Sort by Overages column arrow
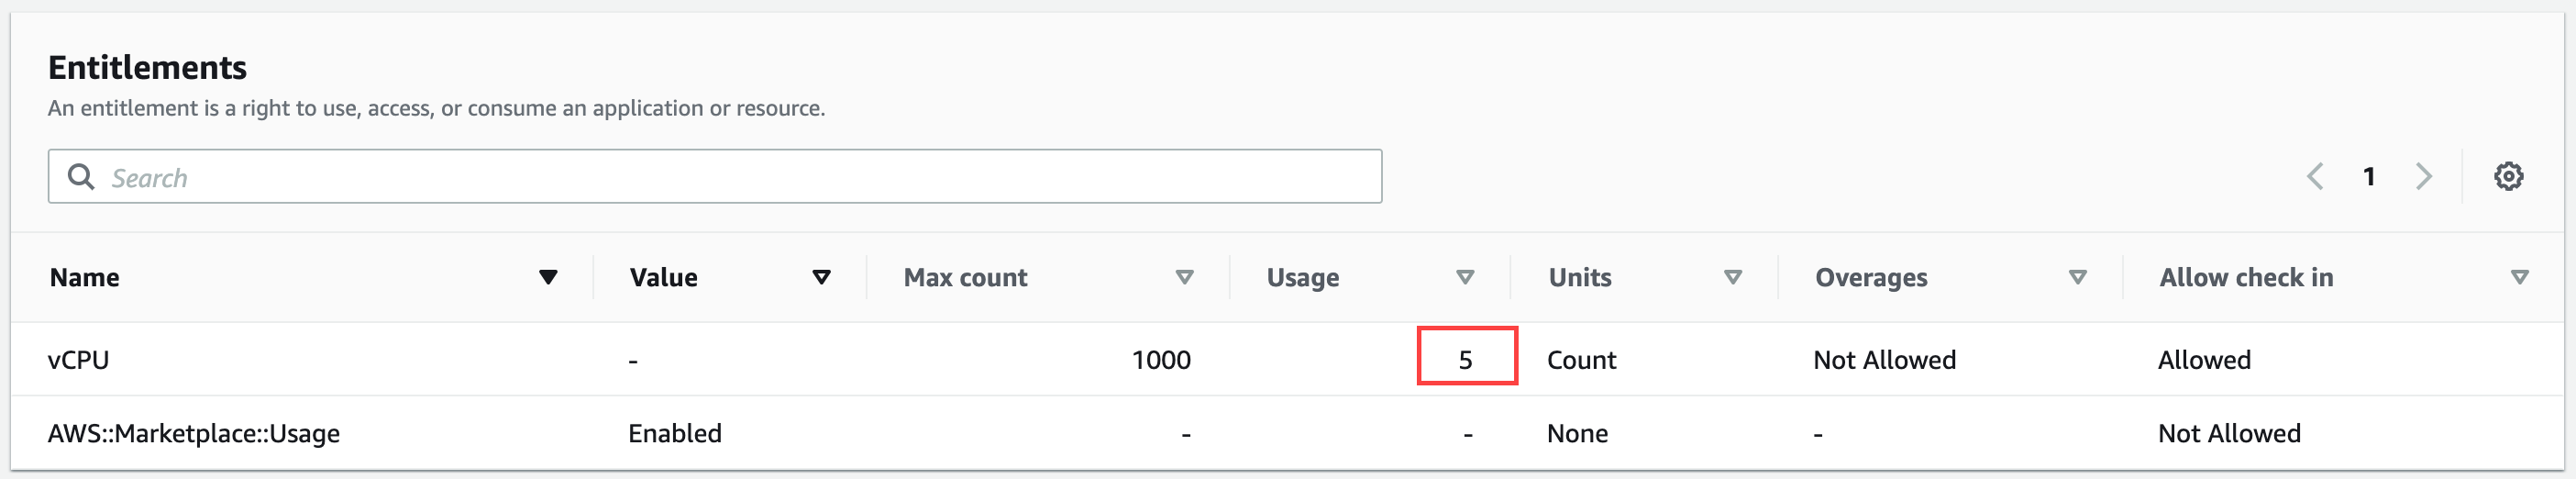Screen dimensions: 2576x479 [x=2077, y=277]
